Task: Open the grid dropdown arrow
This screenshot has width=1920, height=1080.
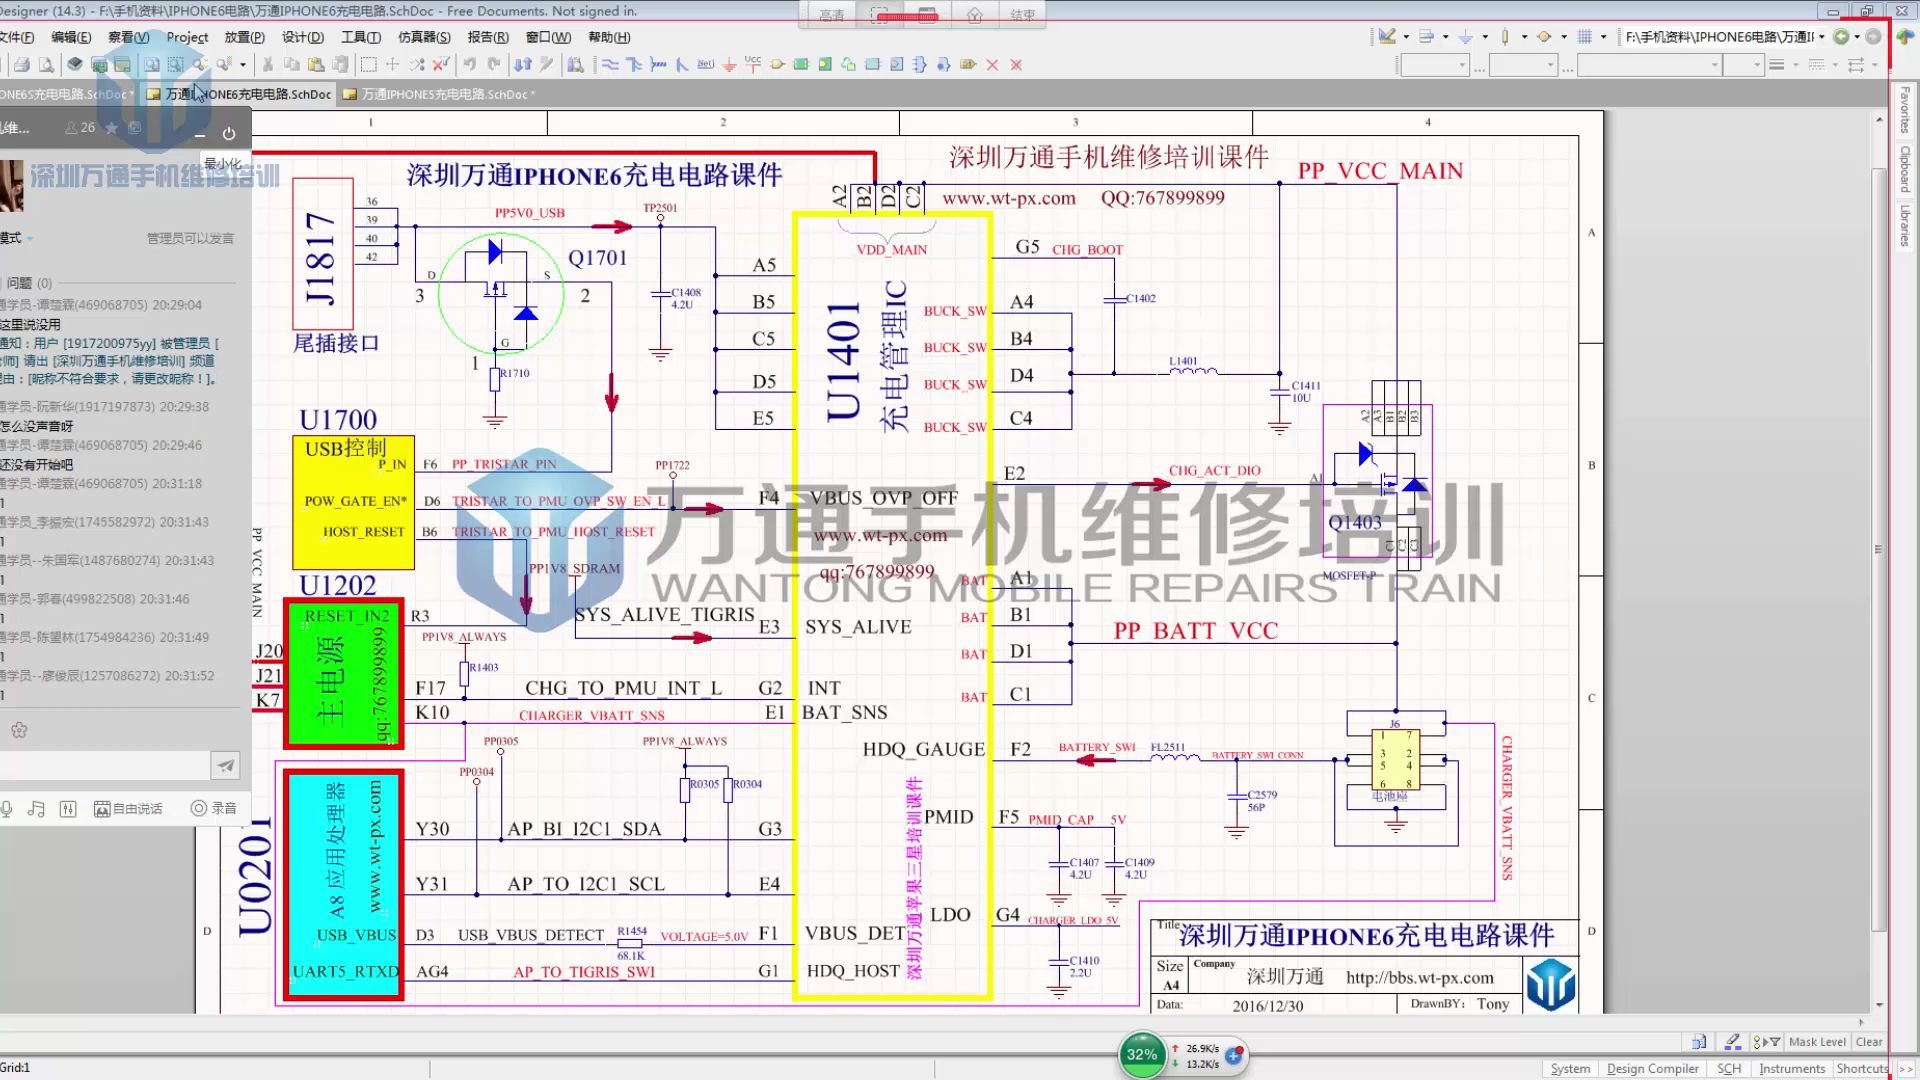Action: coord(1604,37)
